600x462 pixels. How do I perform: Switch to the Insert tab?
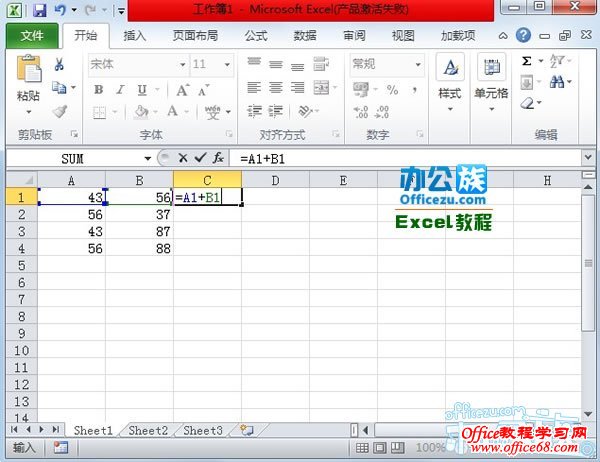pos(135,36)
